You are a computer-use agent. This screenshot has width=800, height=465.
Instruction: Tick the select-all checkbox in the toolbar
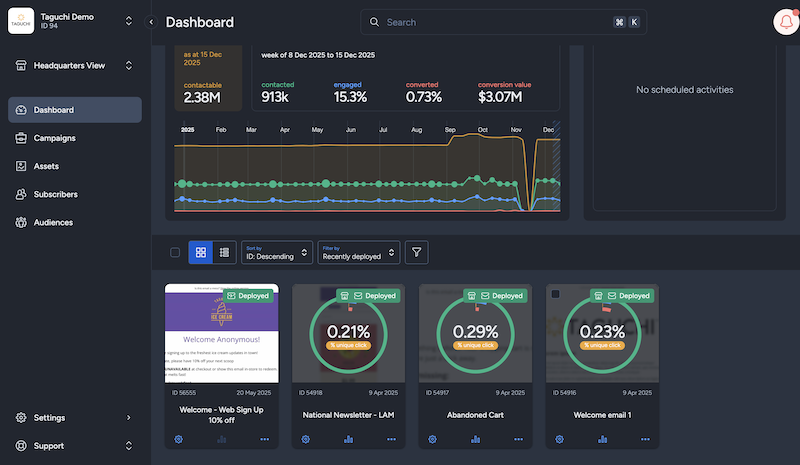[175, 253]
